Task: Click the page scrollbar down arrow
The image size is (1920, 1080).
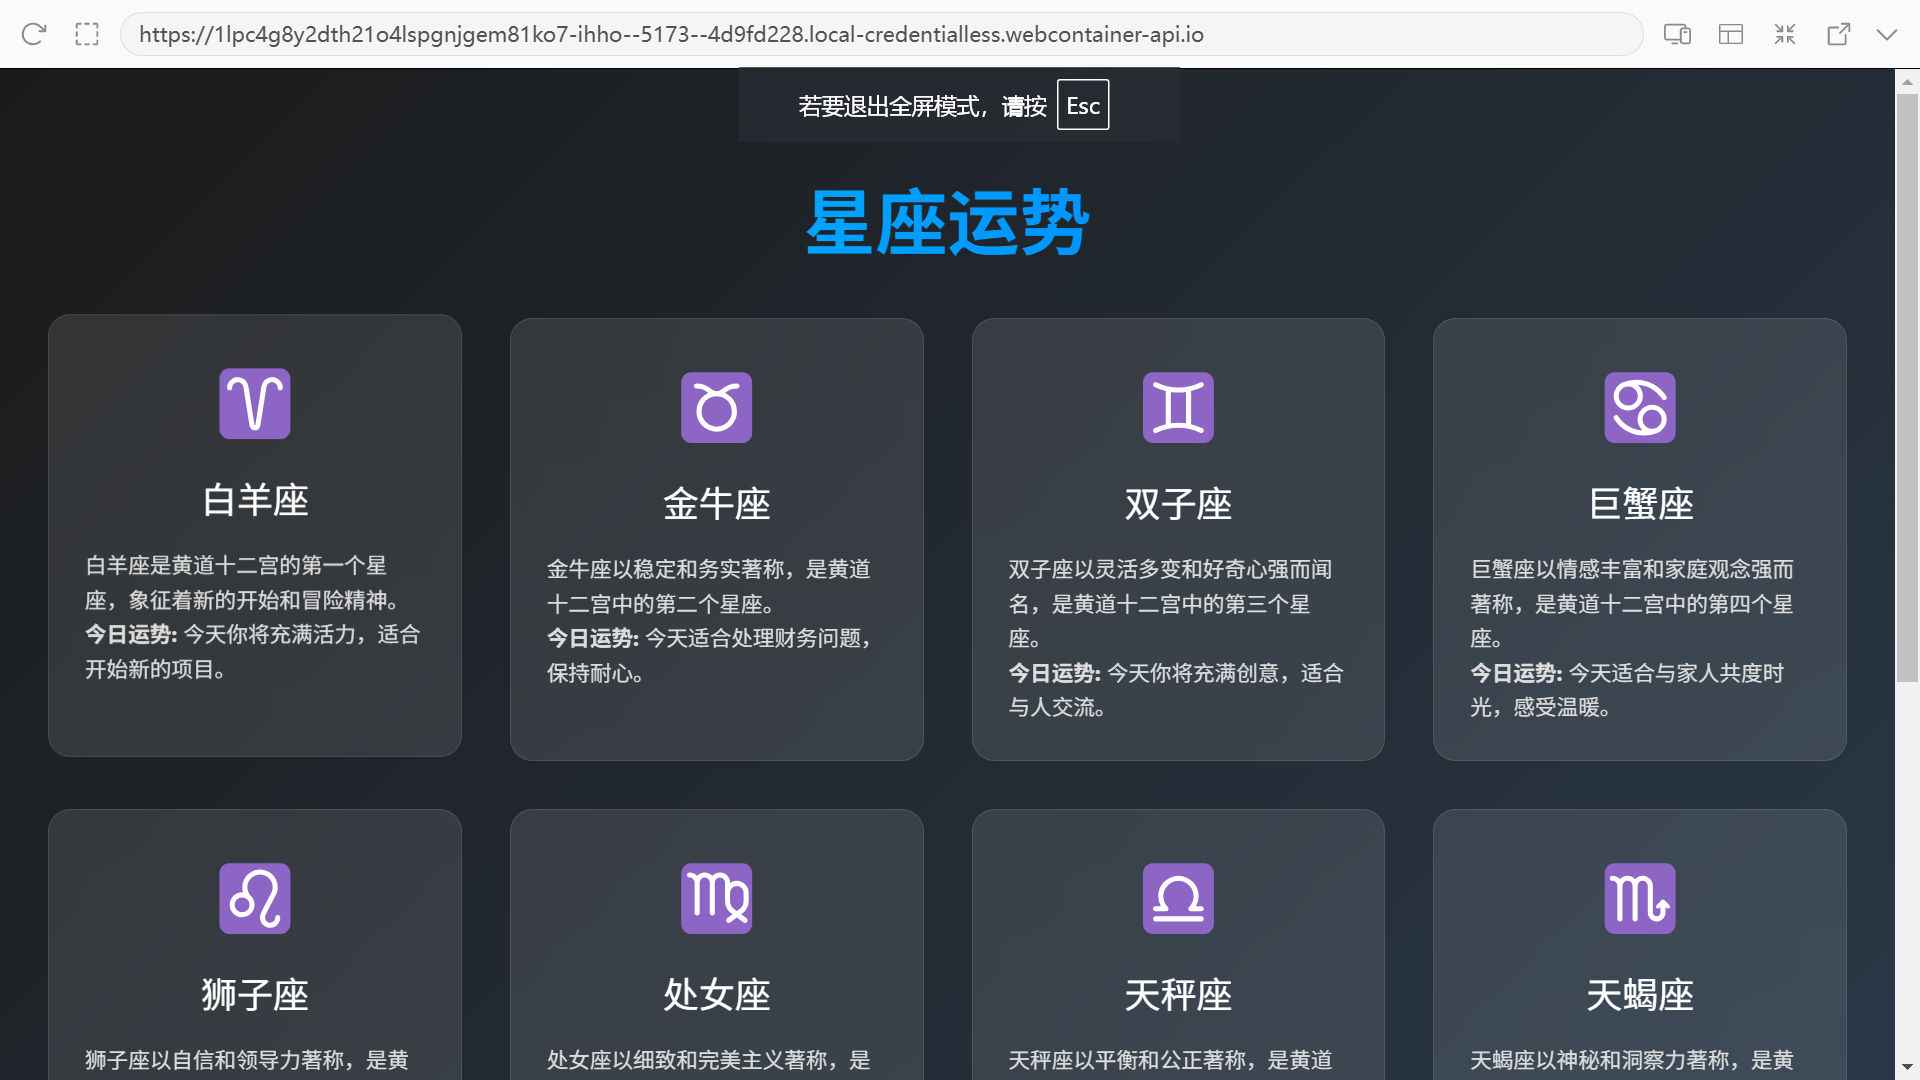Action: (1907, 1068)
